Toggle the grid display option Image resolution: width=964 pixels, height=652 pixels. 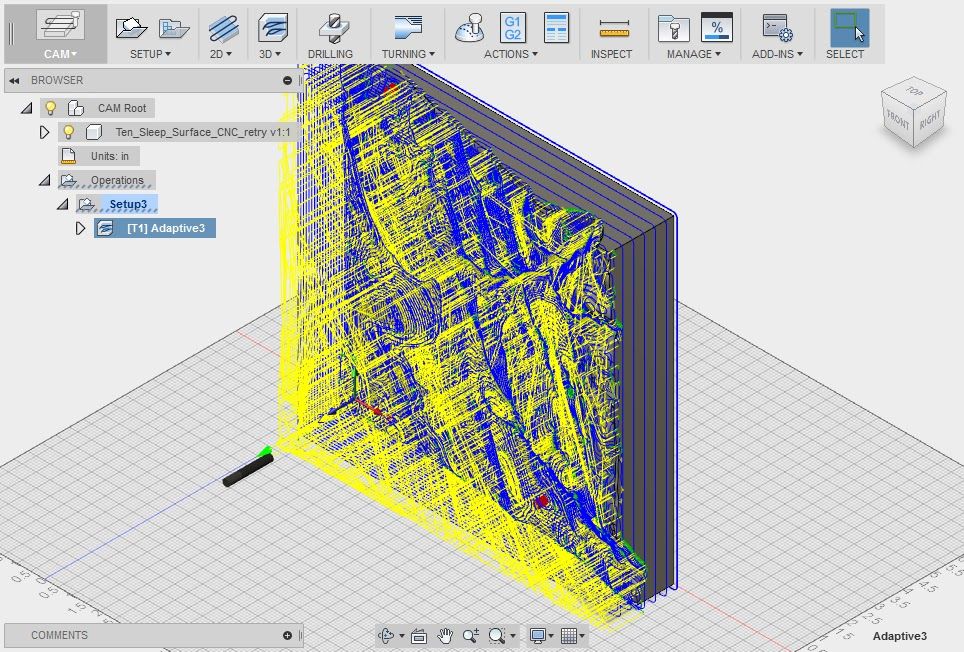click(568, 635)
